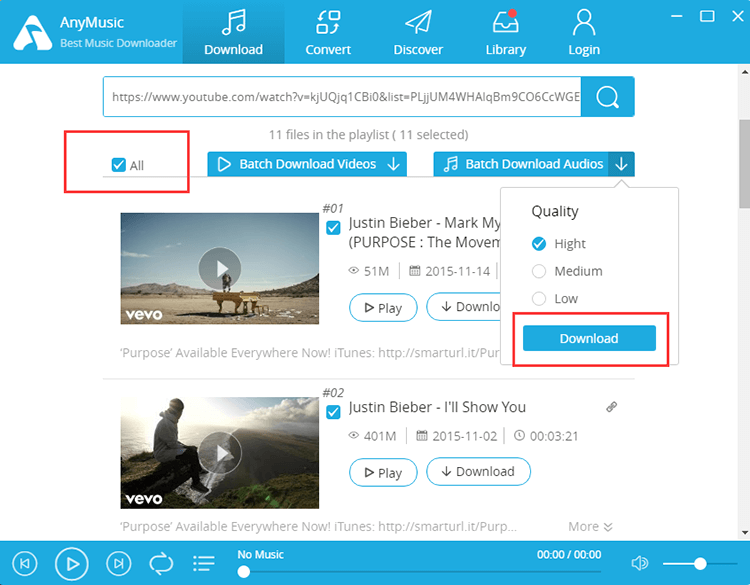Open the Discover tab
The width and height of the screenshot is (750, 585).
[418, 32]
